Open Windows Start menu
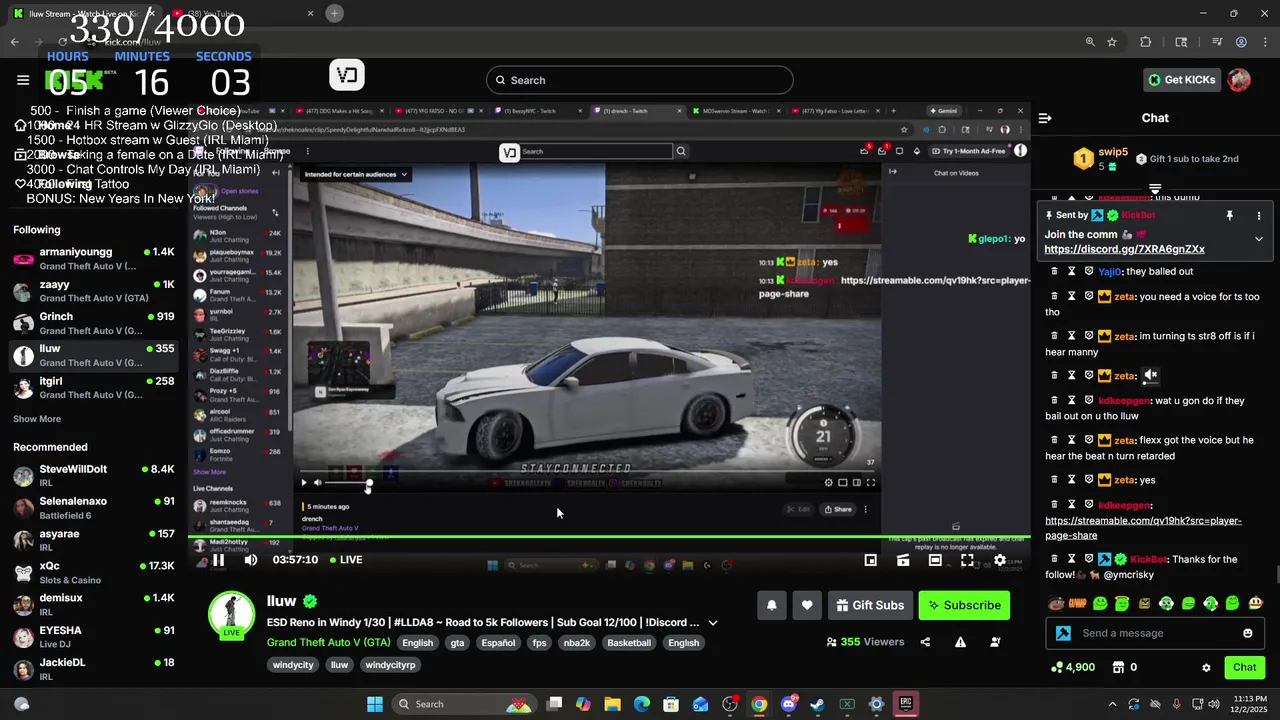Screen dimensions: 1280x720 coord(375,704)
